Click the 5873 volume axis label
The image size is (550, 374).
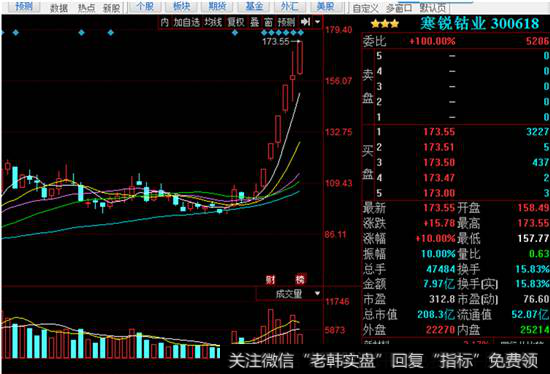click(335, 330)
